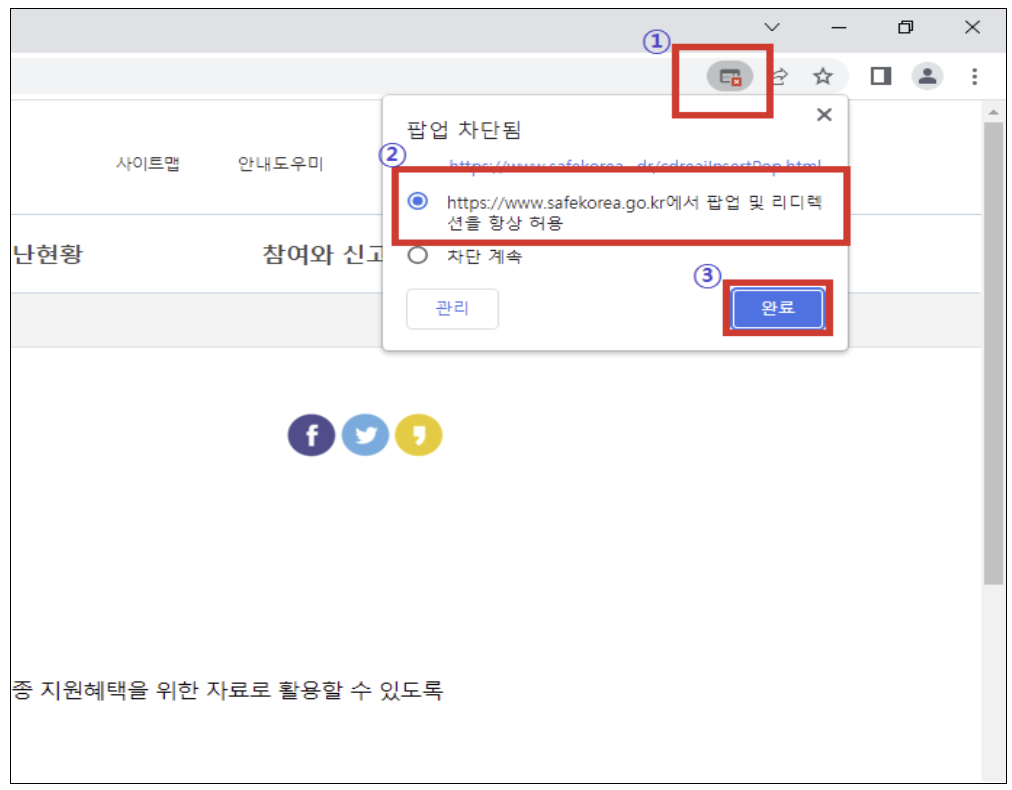Share the page via the Twitter icon
Image resolution: width=1012 pixels, height=790 pixels.
pos(365,434)
